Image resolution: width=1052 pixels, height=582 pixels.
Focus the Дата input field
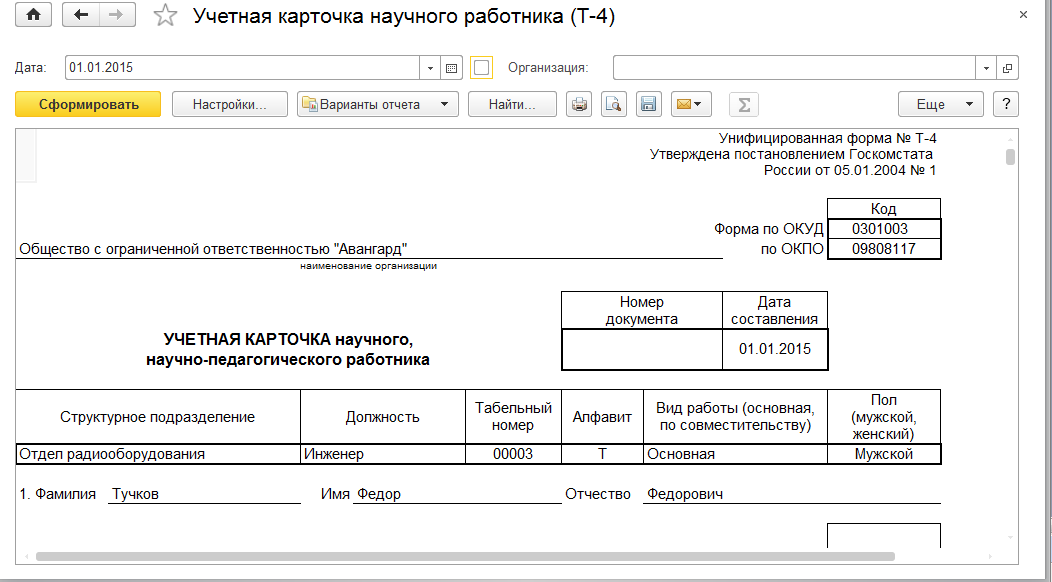pyautogui.click(x=243, y=68)
